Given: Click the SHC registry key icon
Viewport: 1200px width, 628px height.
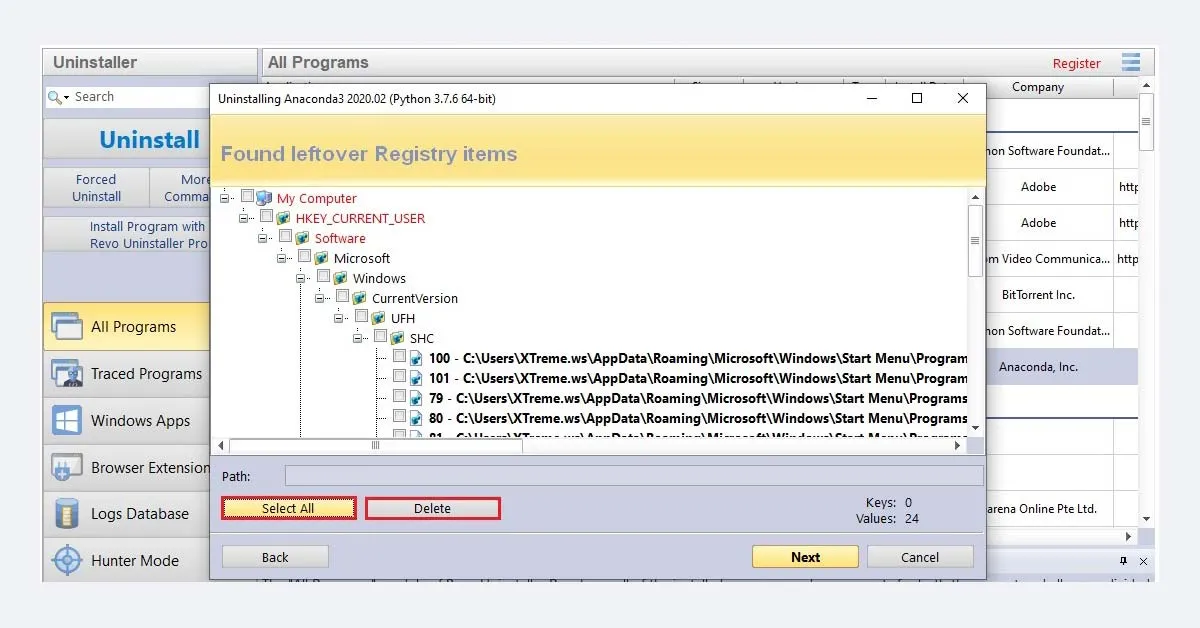Looking at the screenshot, I should [396, 338].
